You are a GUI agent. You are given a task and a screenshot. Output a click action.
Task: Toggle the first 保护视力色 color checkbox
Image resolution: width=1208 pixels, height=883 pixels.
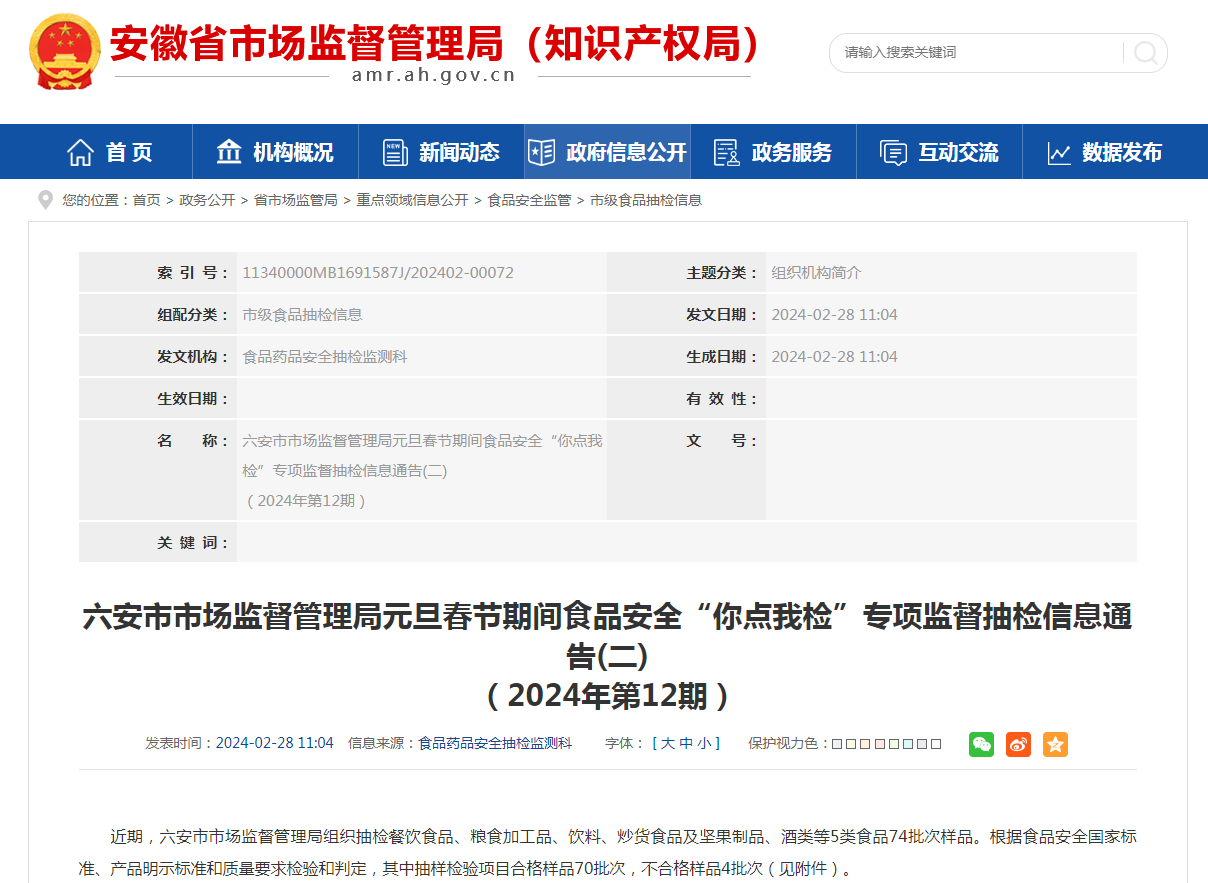click(838, 744)
